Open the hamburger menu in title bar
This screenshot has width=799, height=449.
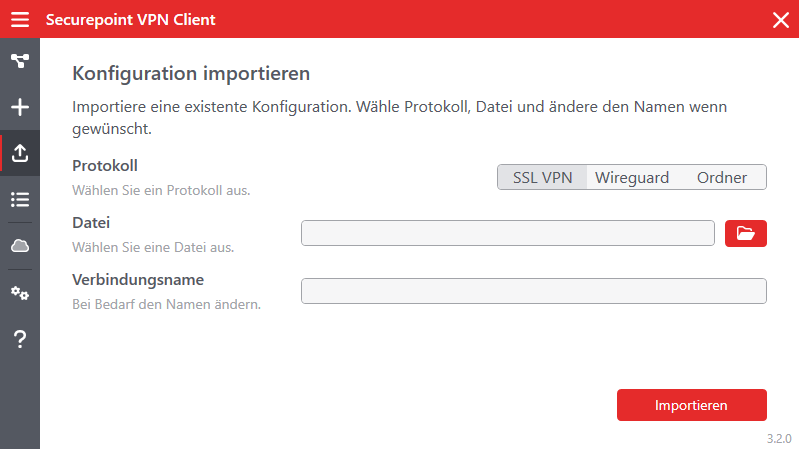(20, 19)
